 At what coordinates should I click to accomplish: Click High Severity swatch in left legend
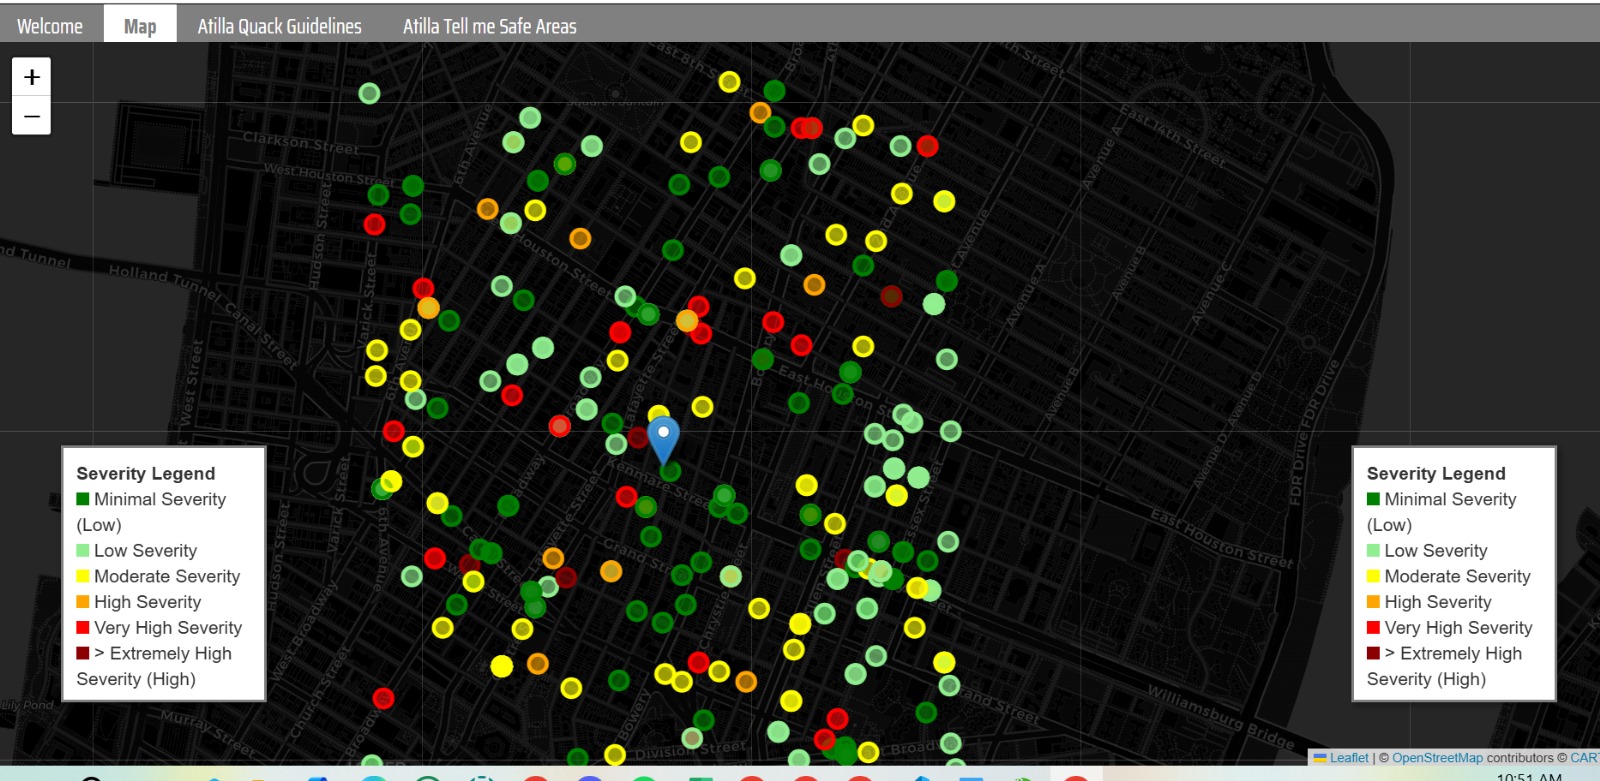[x=83, y=602]
